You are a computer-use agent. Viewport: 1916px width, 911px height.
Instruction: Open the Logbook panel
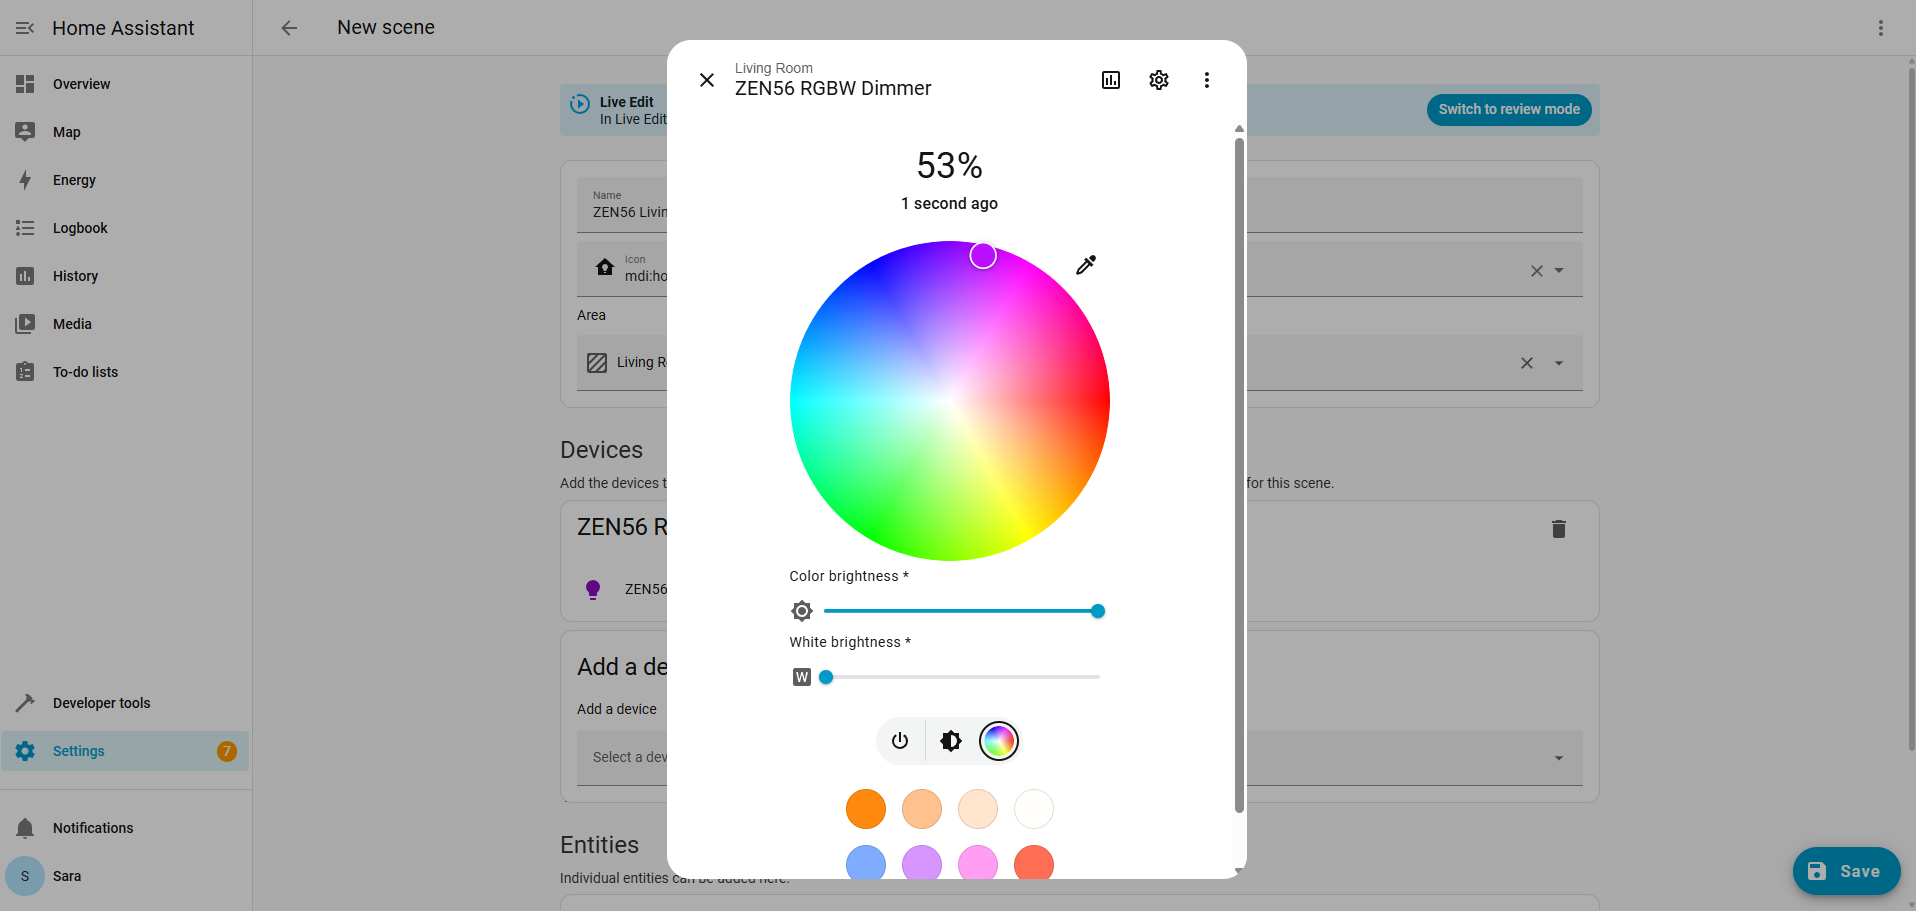pyautogui.click(x=125, y=228)
